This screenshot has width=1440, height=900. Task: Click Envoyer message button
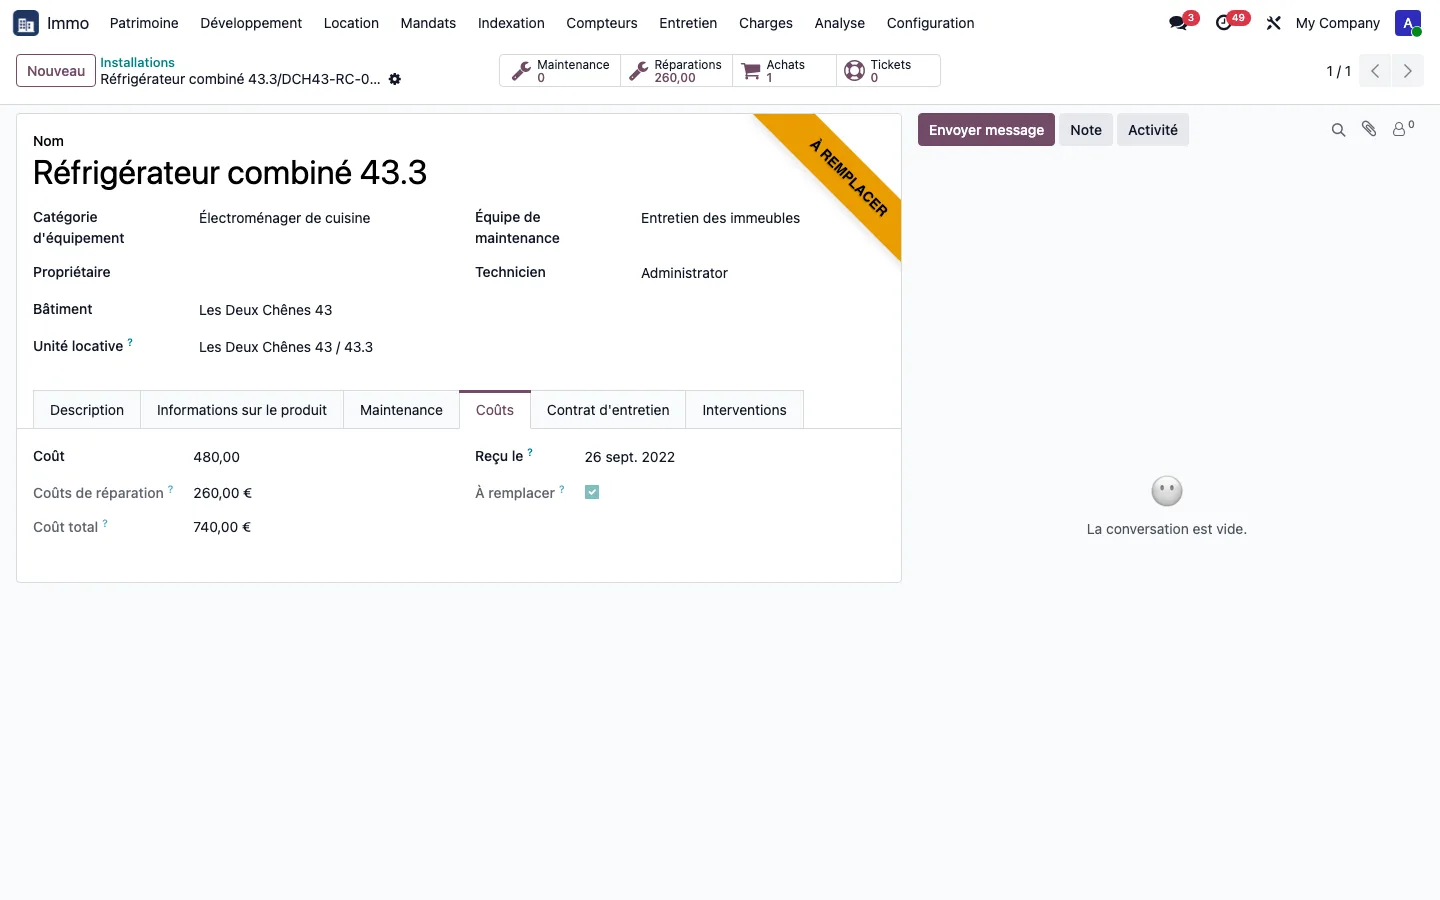tap(986, 130)
